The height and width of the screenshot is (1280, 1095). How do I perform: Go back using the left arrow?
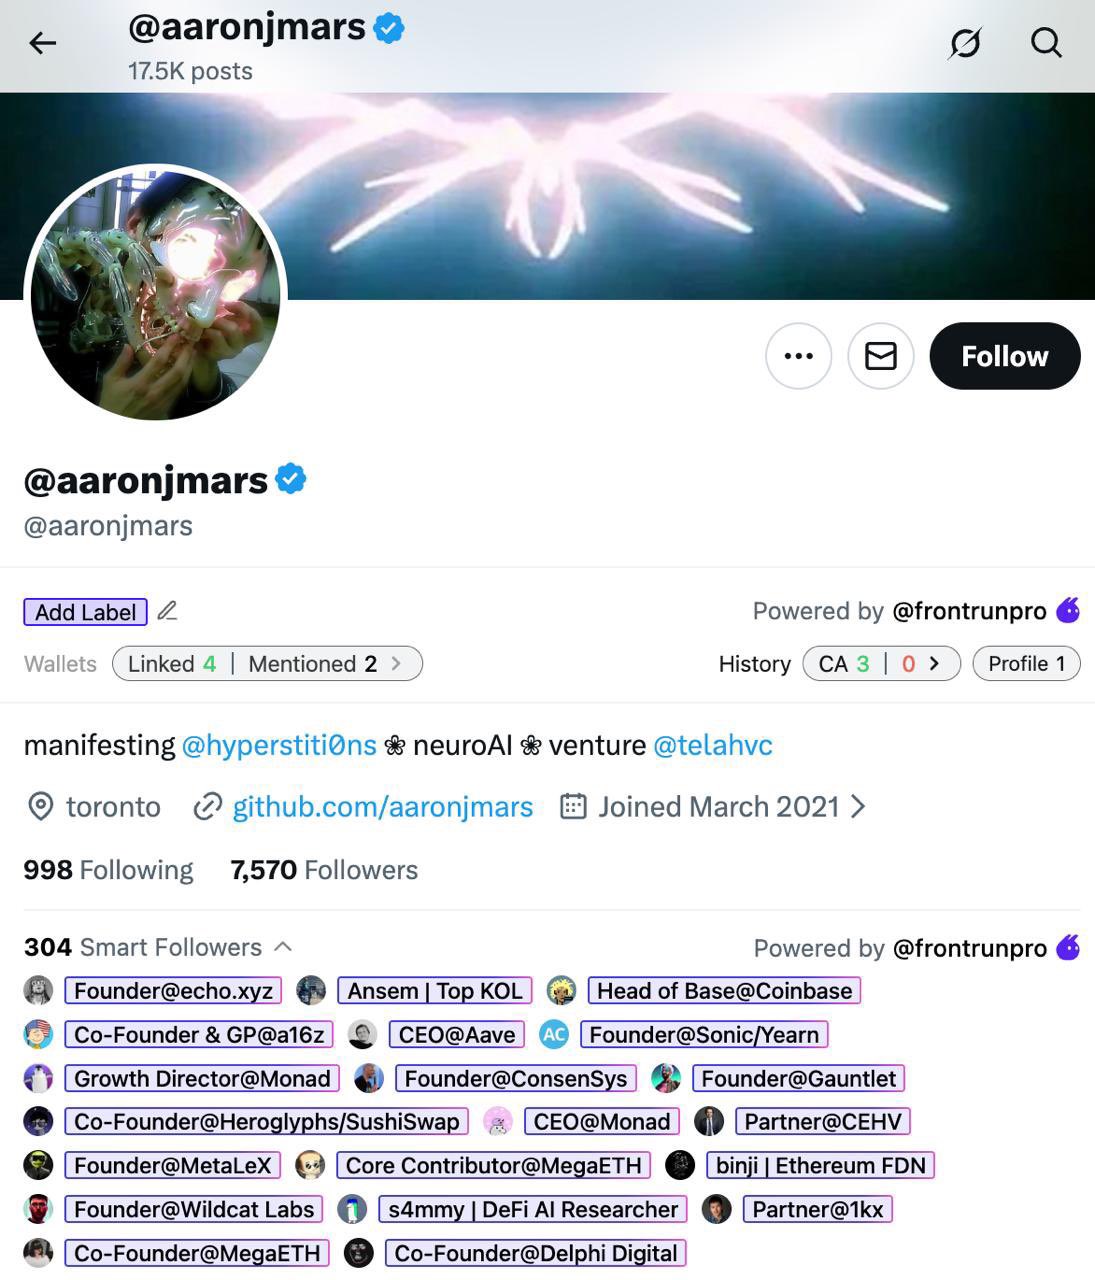pyautogui.click(x=43, y=43)
